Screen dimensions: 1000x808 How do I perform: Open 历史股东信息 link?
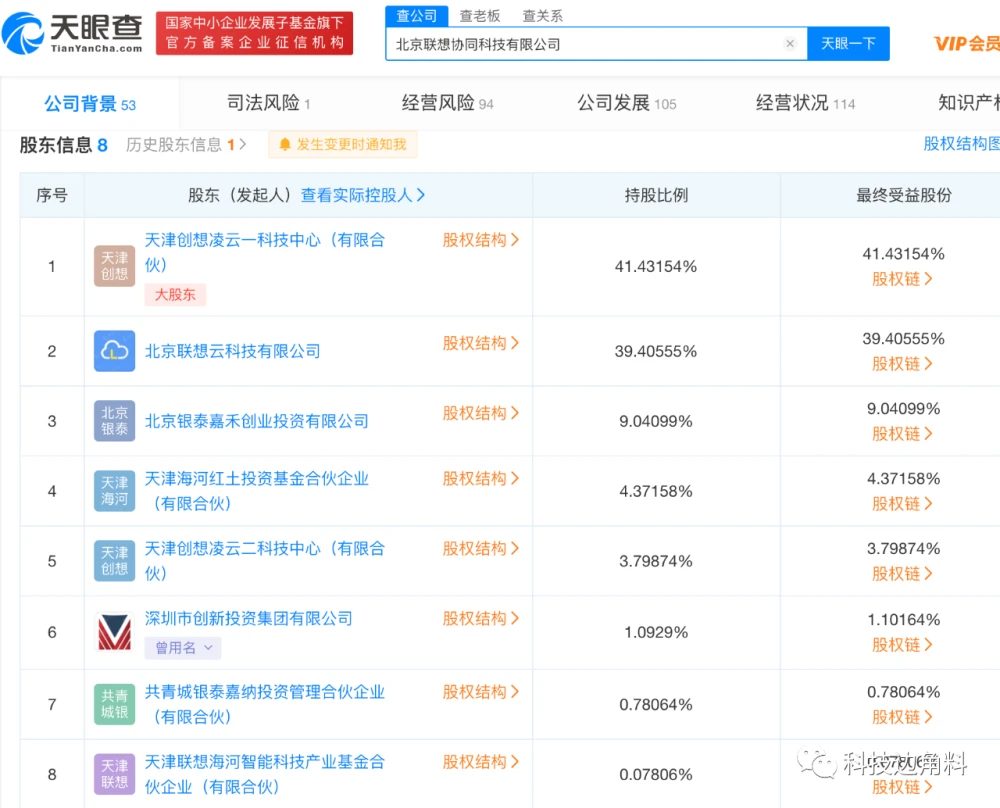(x=186, y=145)
